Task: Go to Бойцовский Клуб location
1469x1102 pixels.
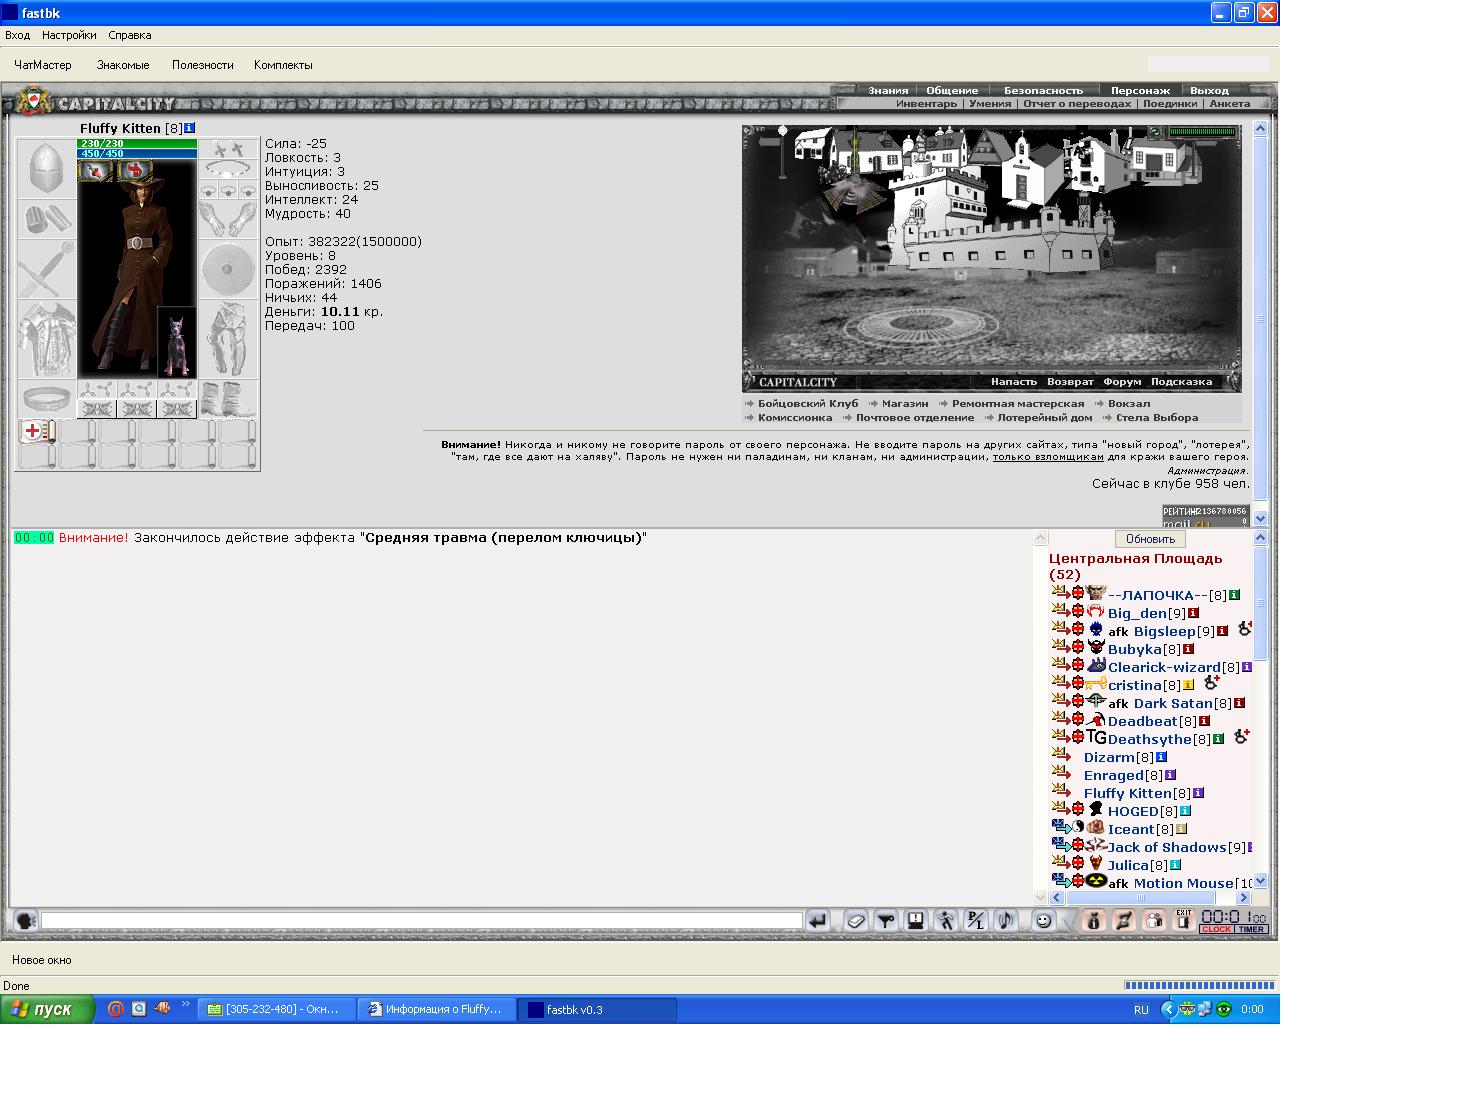Action: point(808,404)
